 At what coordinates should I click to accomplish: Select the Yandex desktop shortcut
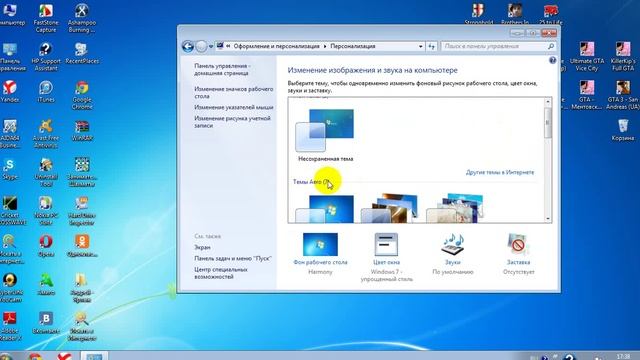(x=9, y=91)
